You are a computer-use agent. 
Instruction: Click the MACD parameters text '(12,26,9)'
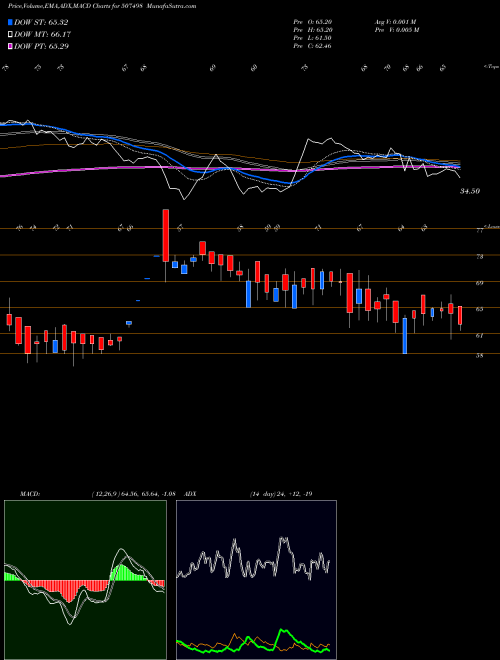click(106, 494)
